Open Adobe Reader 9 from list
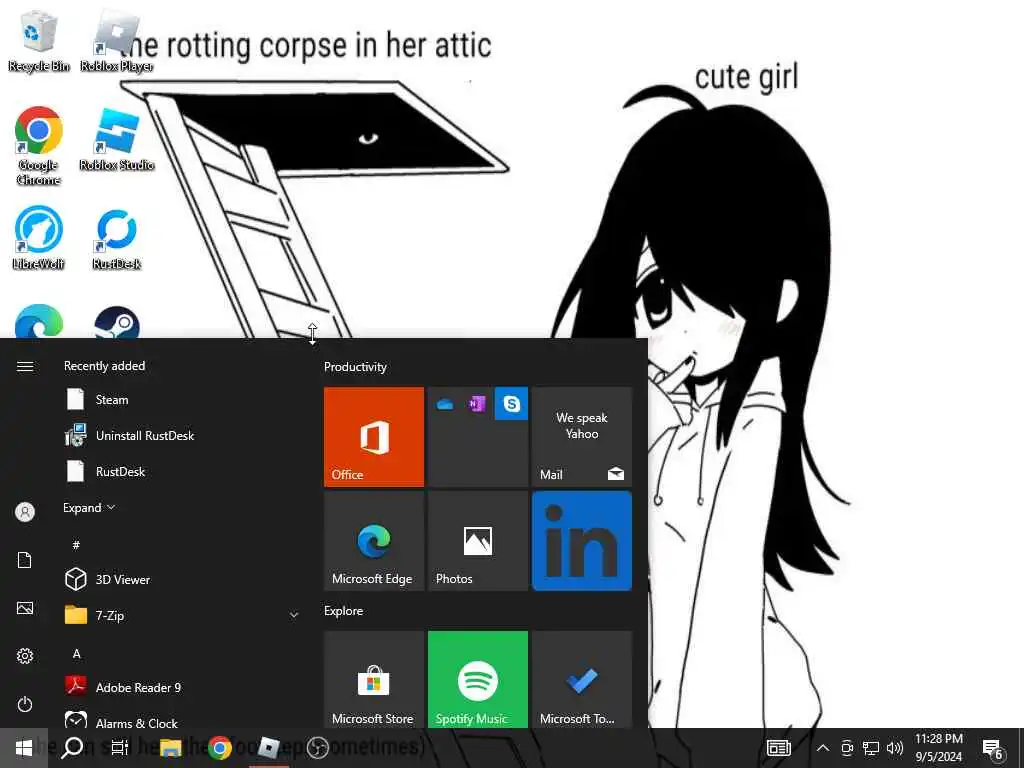Image resolution: width=1024 pixels, height=768 pixels. point(183,687)
